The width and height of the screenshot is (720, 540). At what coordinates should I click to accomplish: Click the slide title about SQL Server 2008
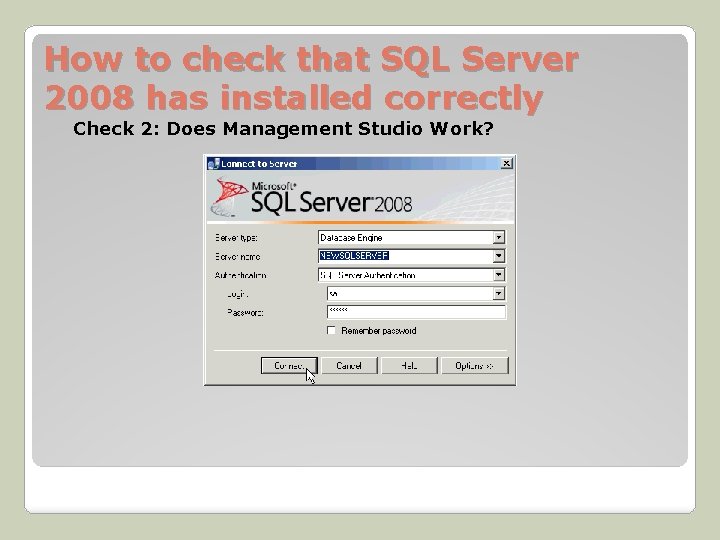pos(311,78)
